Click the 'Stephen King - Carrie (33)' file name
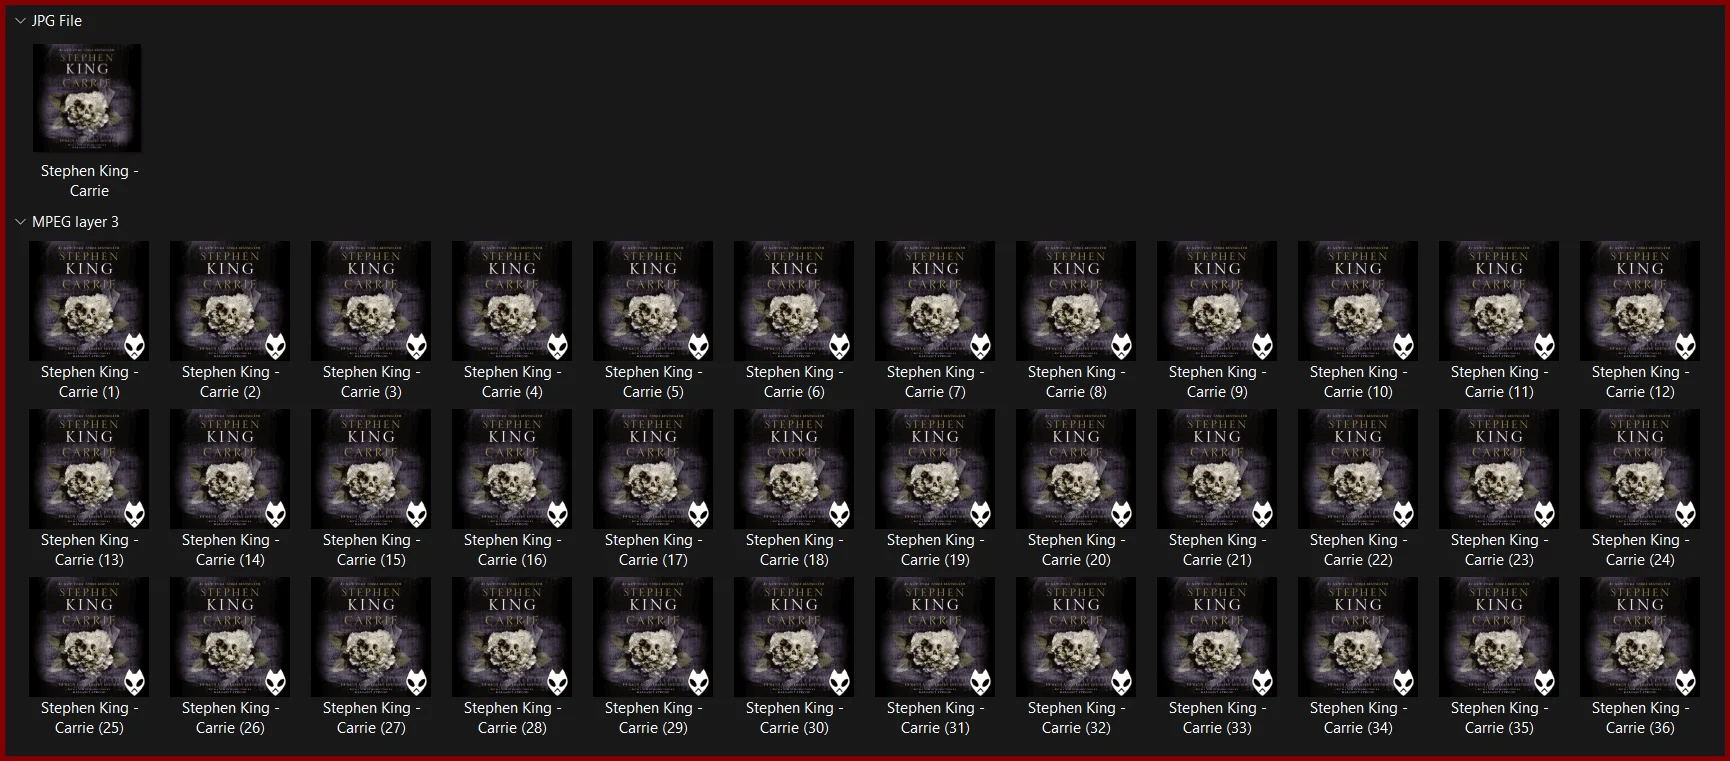 click(x=1217, y=718)
